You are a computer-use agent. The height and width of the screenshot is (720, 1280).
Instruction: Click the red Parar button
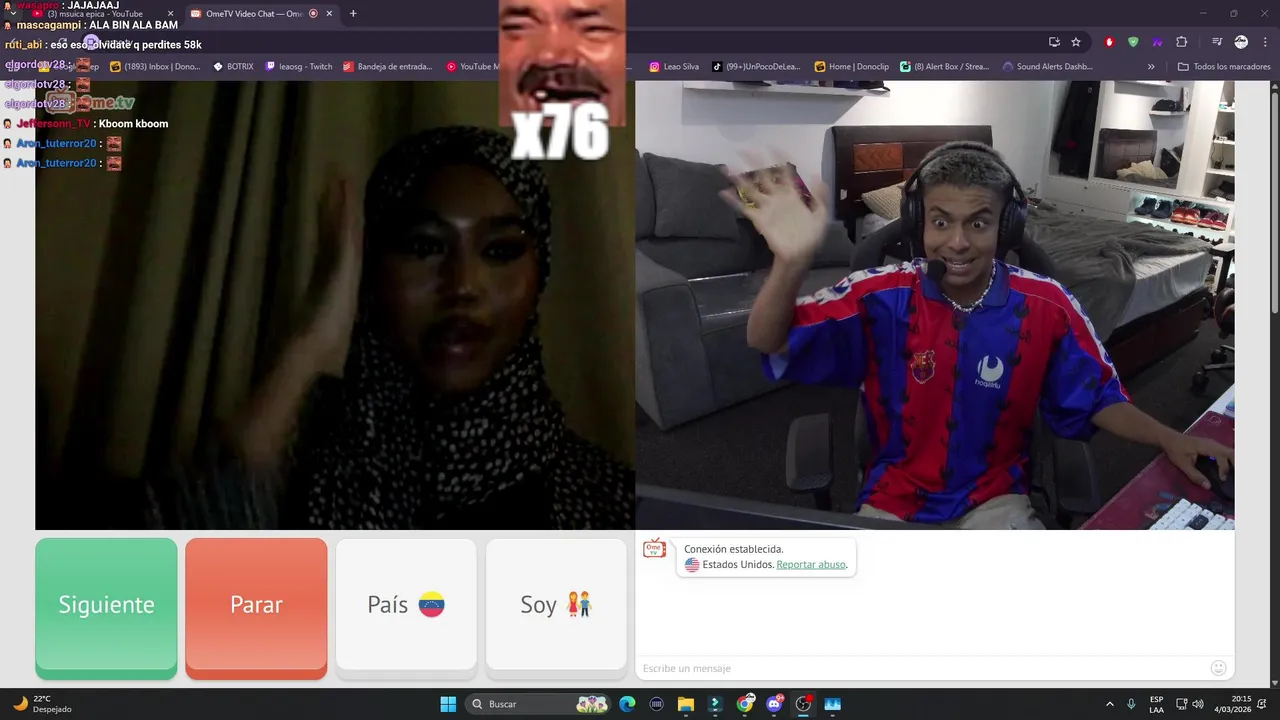[256, 608]
